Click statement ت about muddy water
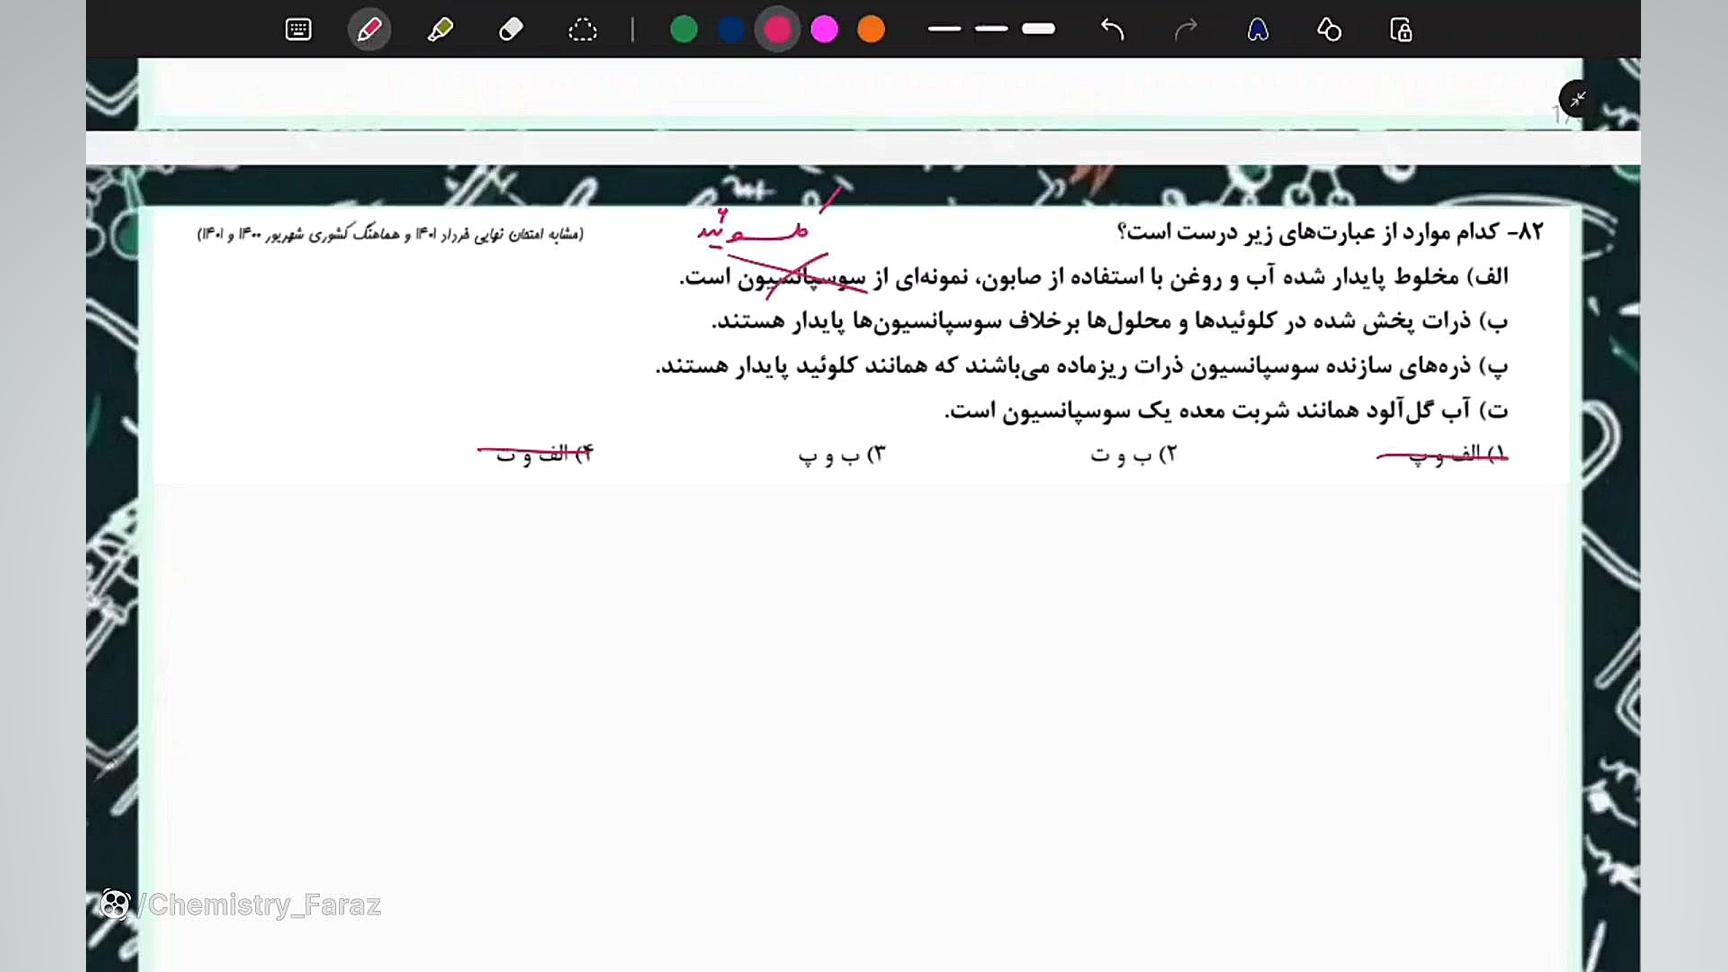Screen dimensions: 1728x972 (1226, 410)
